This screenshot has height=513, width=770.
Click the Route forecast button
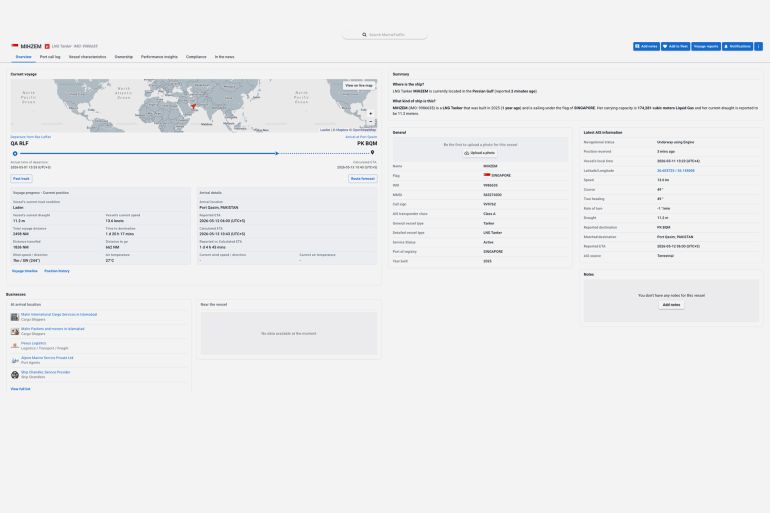(x=362, y=179)
